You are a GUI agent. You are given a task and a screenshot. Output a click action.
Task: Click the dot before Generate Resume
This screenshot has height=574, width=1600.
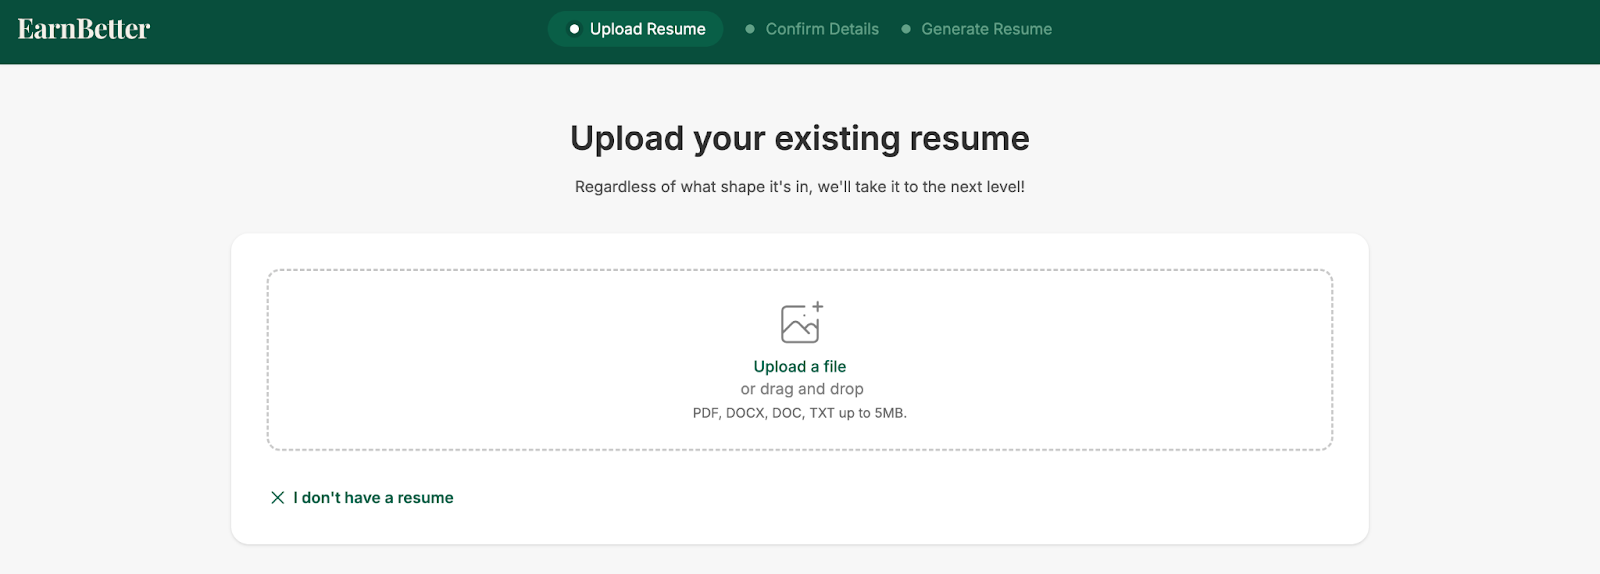[x=906, y=29]
